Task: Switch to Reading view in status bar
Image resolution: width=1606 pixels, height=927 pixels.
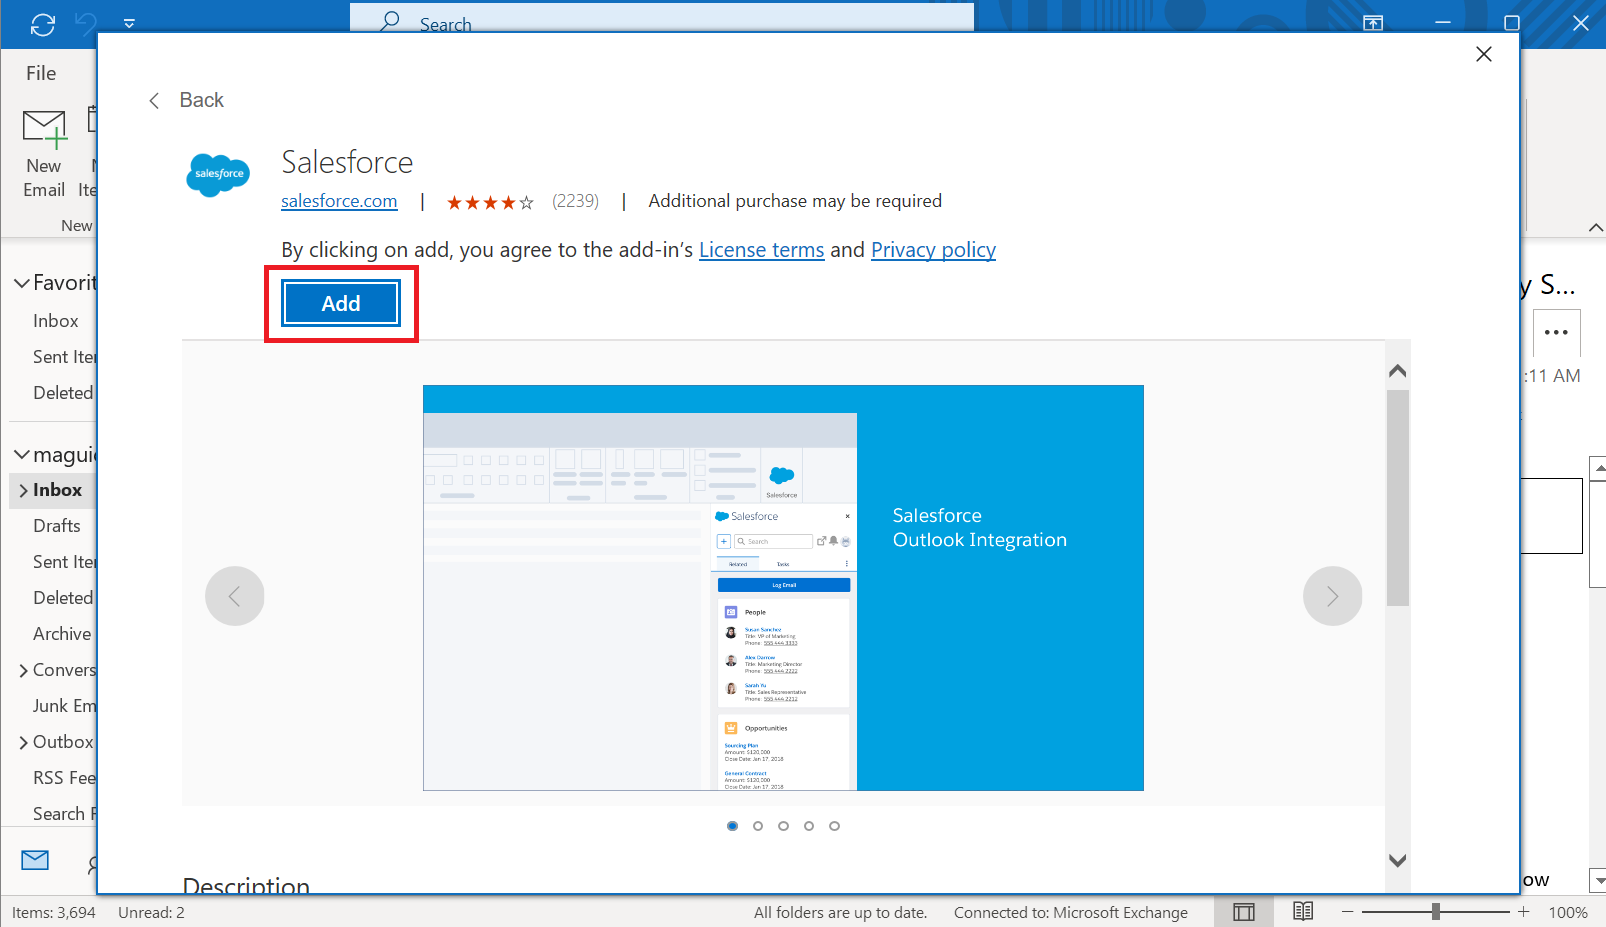Action: [x=1302, y=911]
